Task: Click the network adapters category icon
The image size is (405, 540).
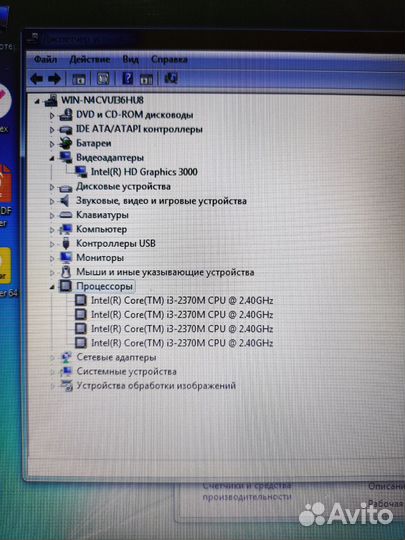Action: 66,357
